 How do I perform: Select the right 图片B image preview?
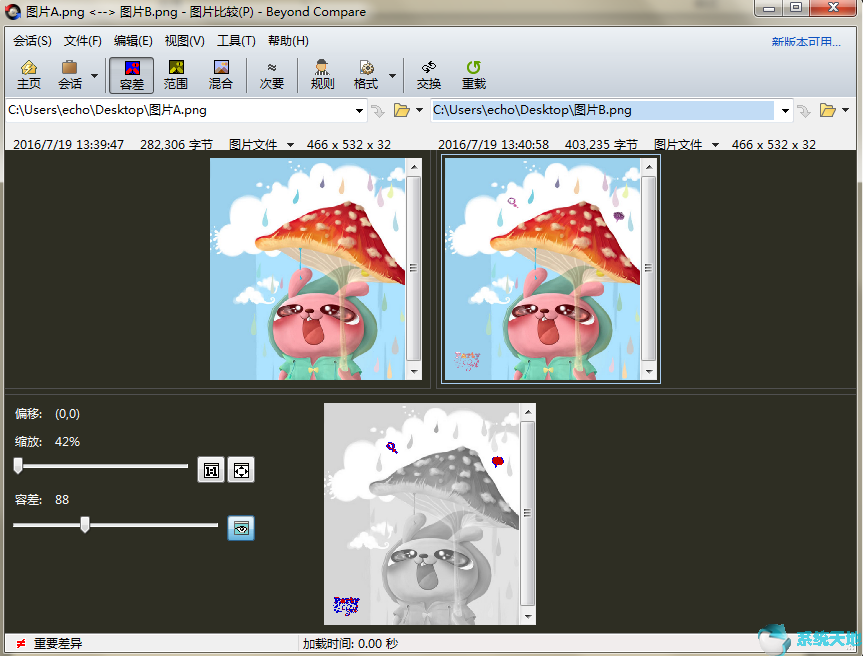click(542, 269)
